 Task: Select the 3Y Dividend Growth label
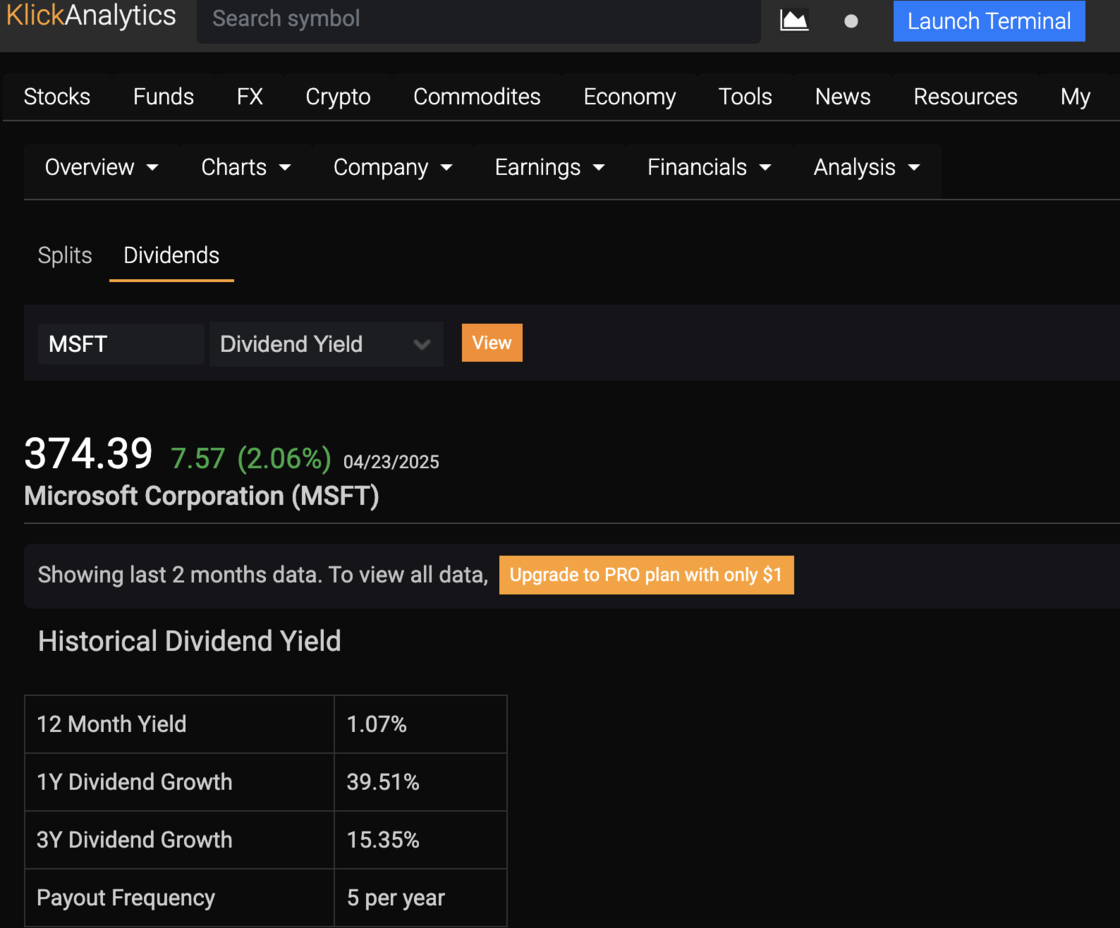click(x=134, y=839)
